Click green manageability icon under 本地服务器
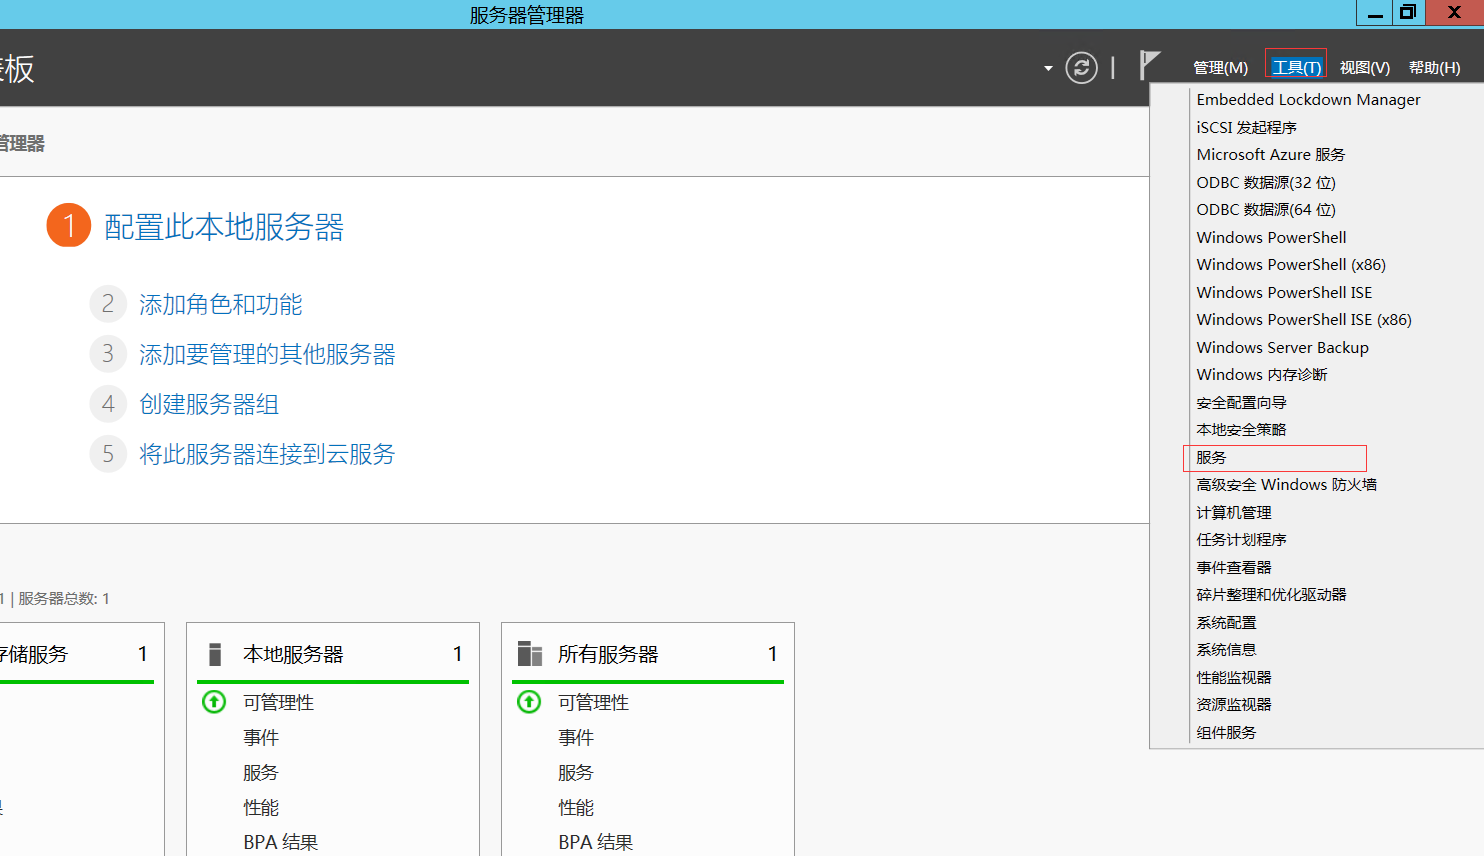The height and width of the screenshot is (856, 1484). pyautogui.click(x=214, y=702)
